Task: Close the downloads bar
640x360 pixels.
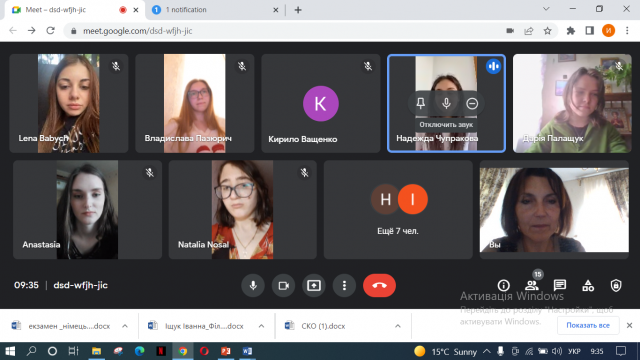Action: (629, 325)
